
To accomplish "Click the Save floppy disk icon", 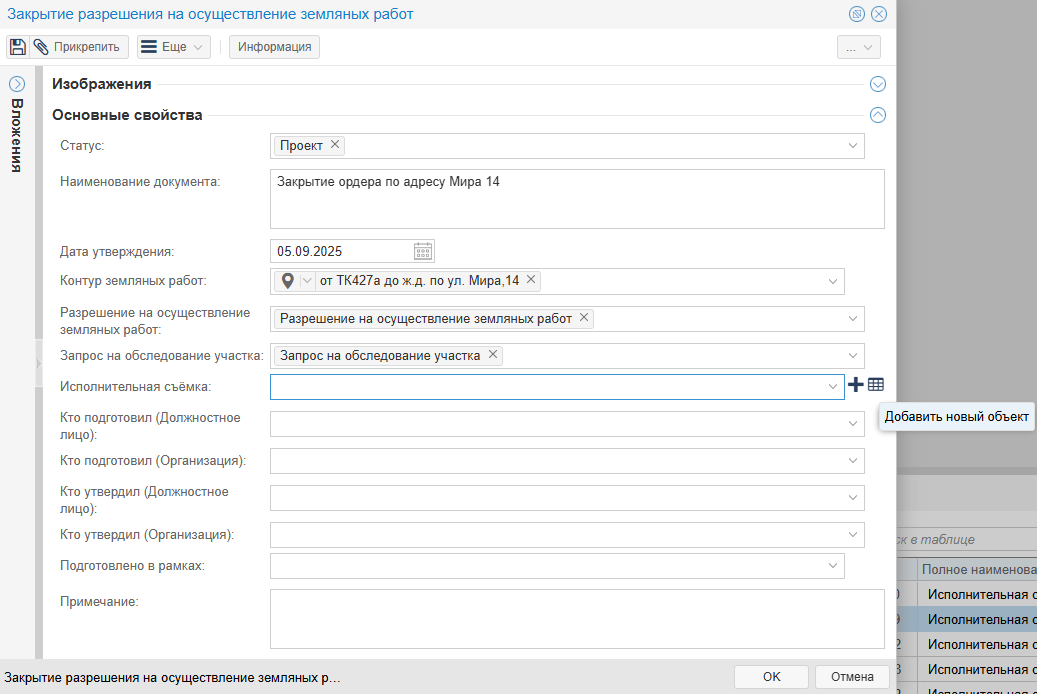I will pyautogui.click(x=17, y=47).
